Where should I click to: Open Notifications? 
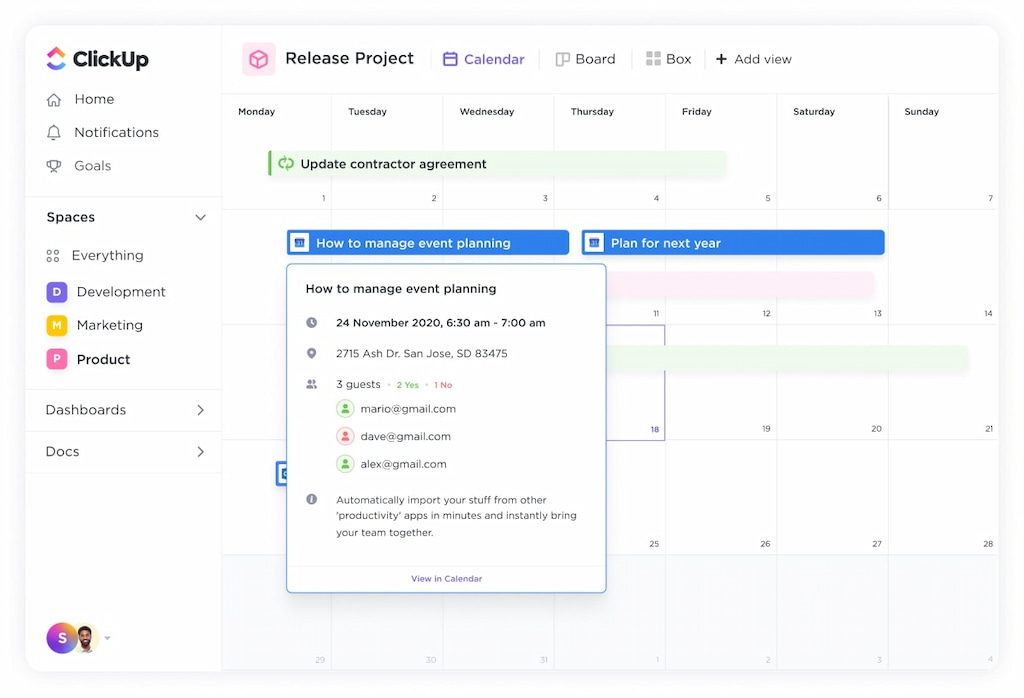[115, 132]
